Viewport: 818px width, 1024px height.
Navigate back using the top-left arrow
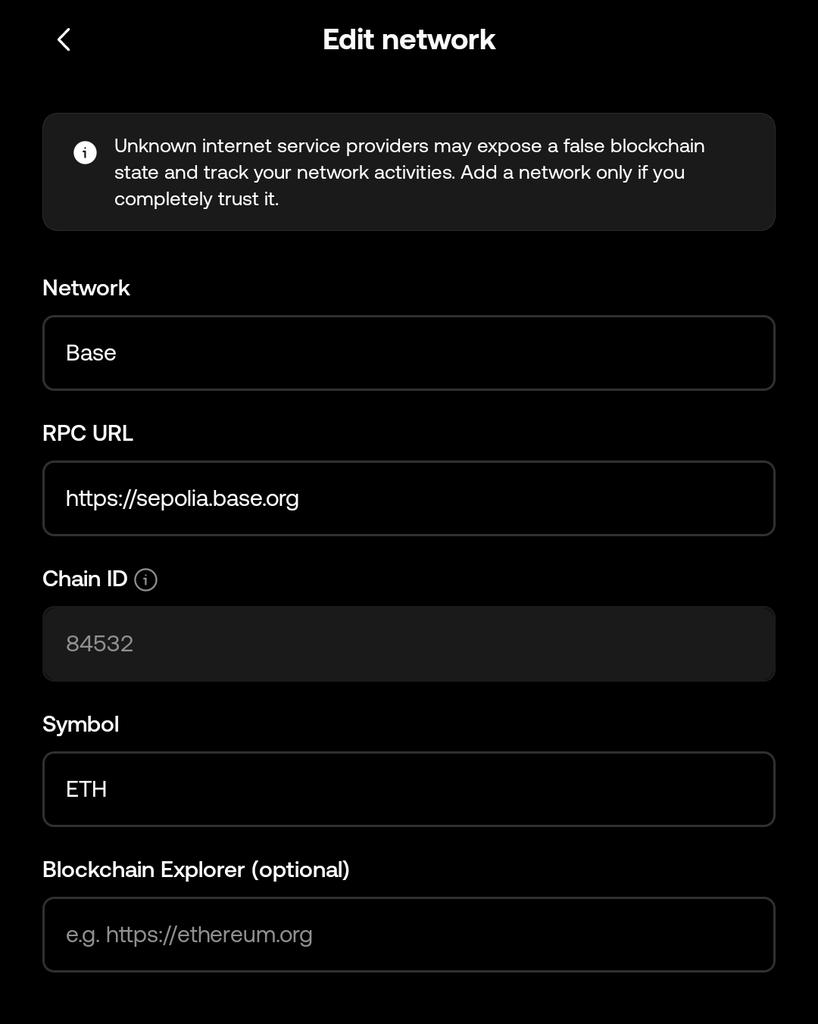coord(64,39)
